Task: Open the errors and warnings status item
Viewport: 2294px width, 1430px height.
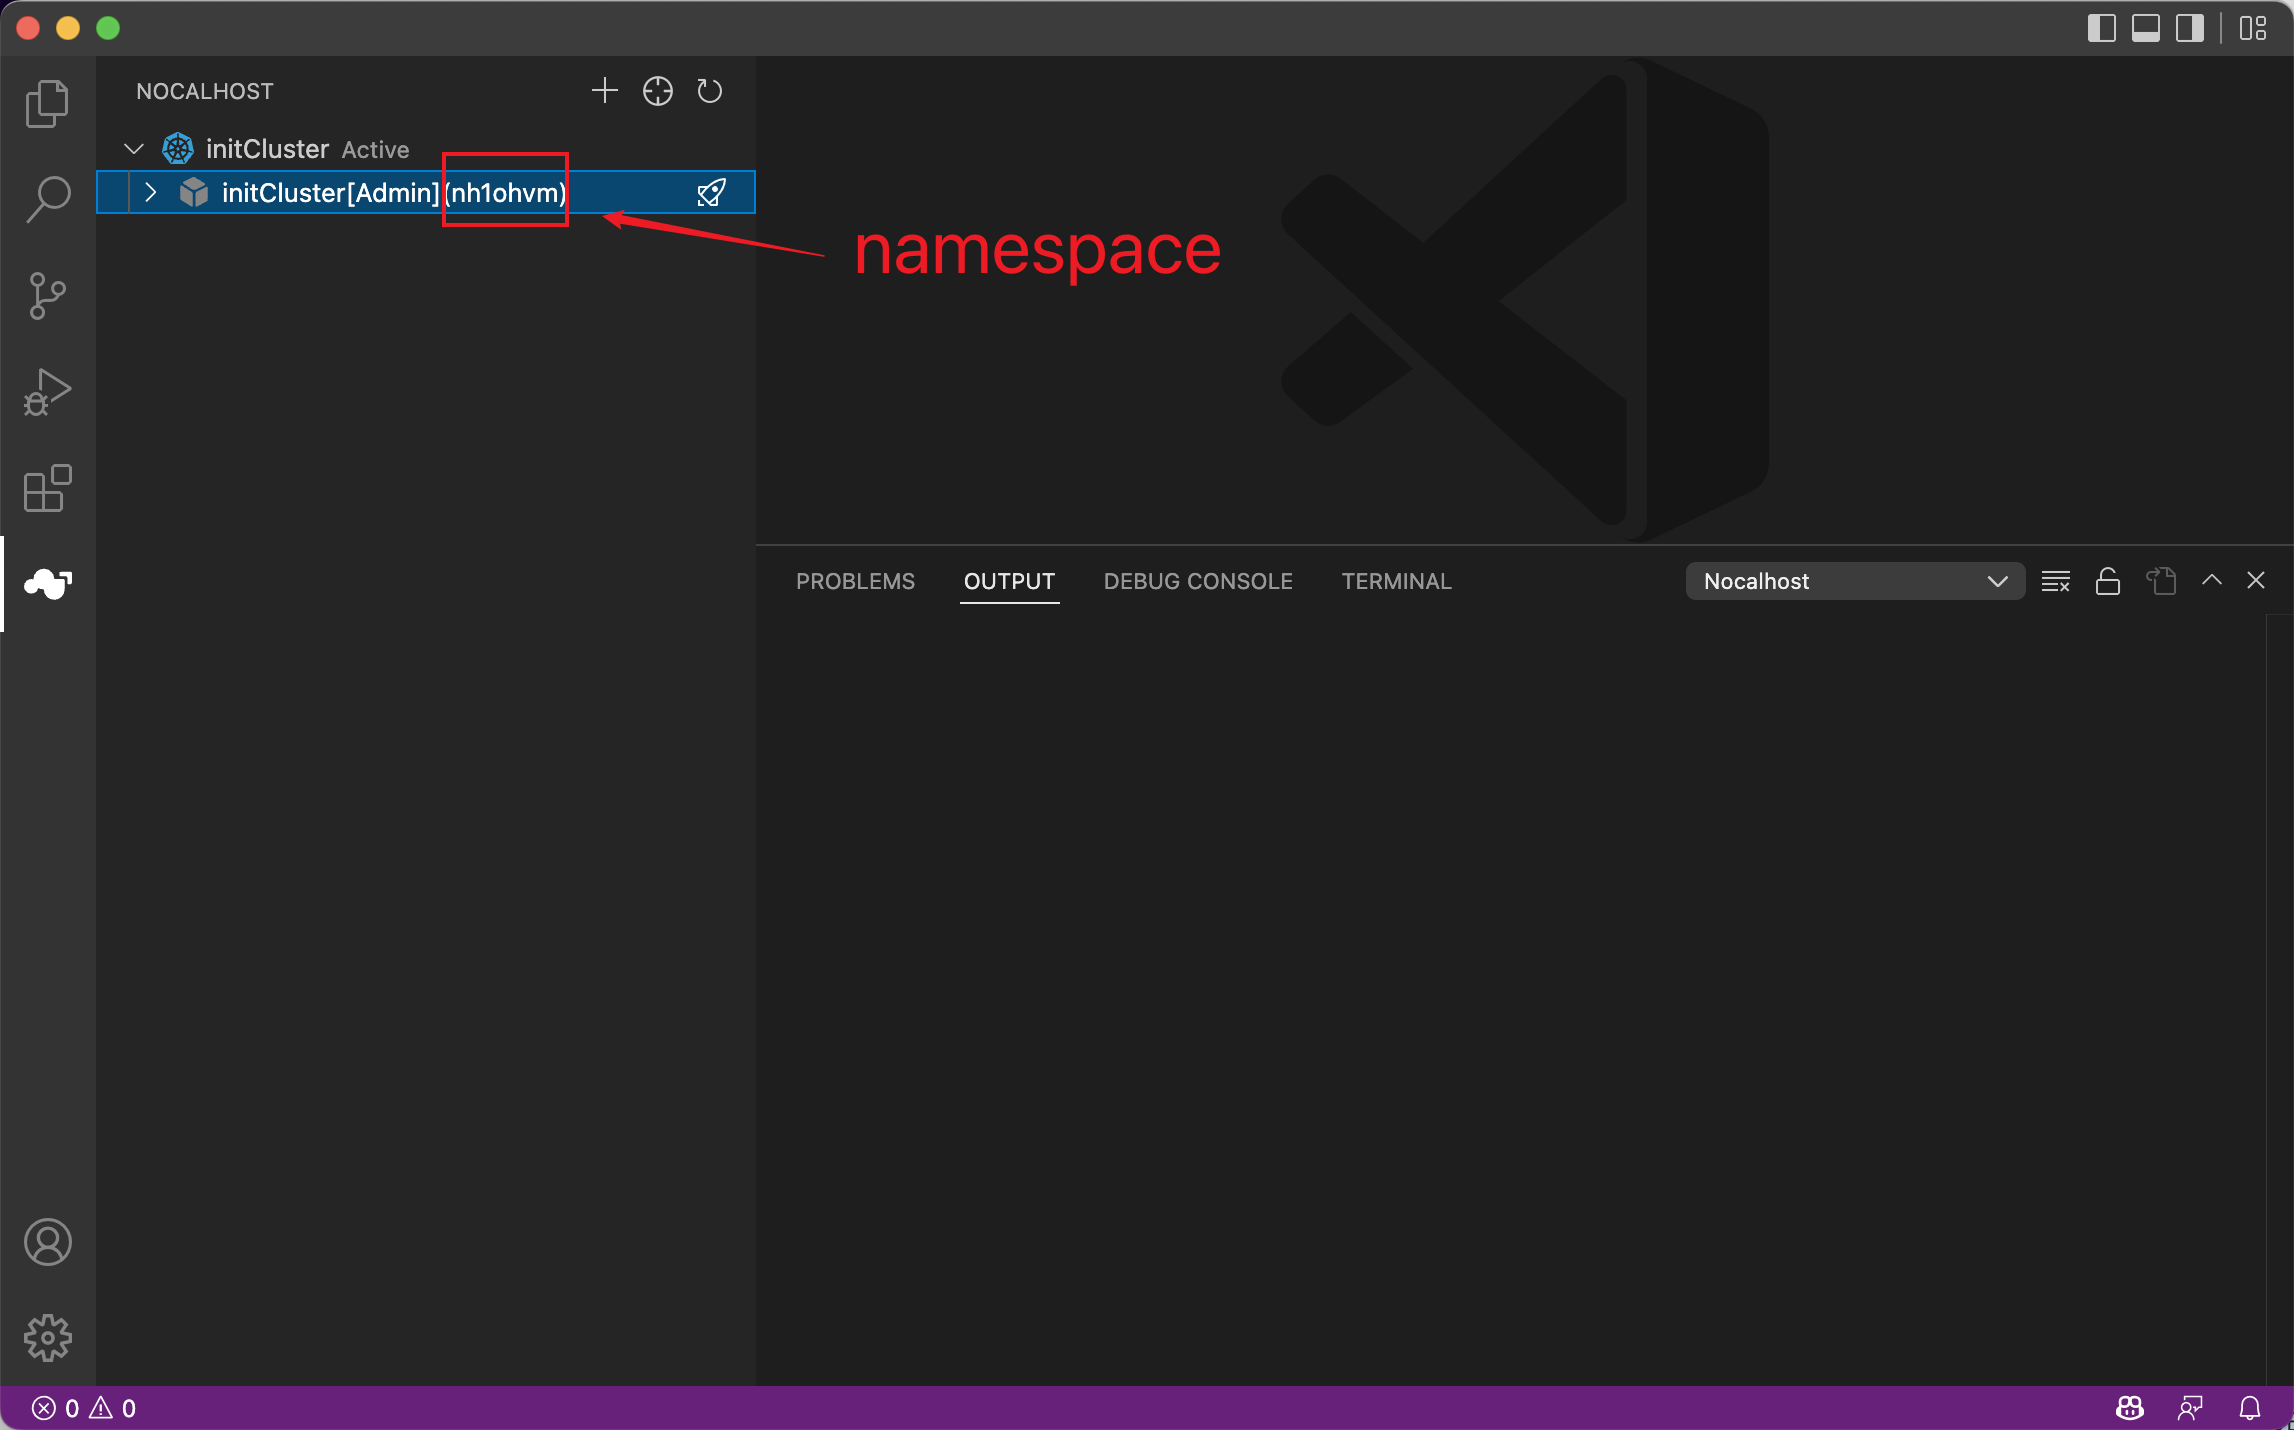Action: (x=84, y=1408)
